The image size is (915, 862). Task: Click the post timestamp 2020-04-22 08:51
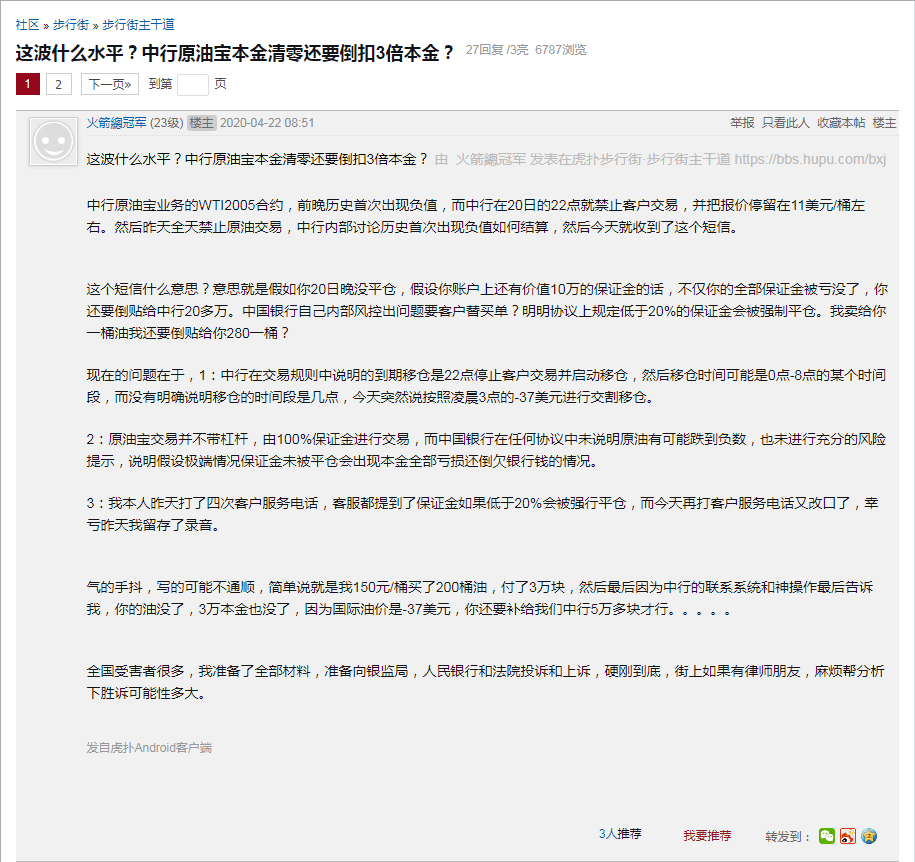267,123
